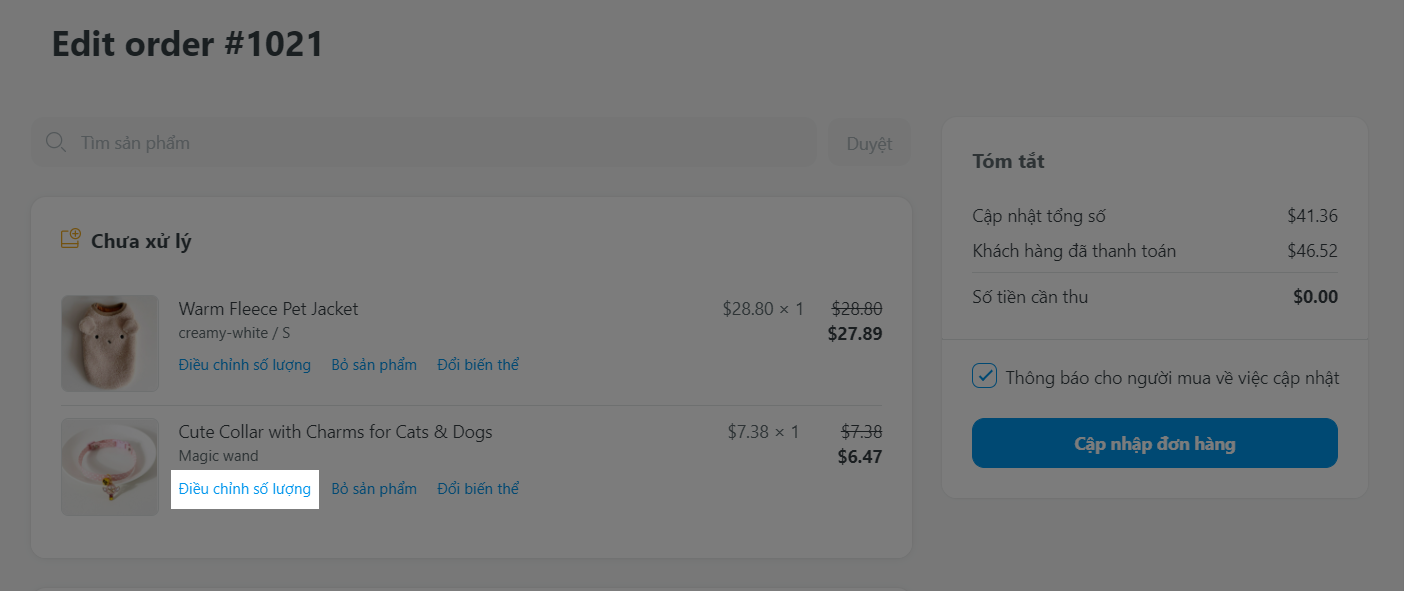Focus the "Tìm sản phẩm" search field
The height and width of the screenshot is (591, 1404).
pos(440,143)
